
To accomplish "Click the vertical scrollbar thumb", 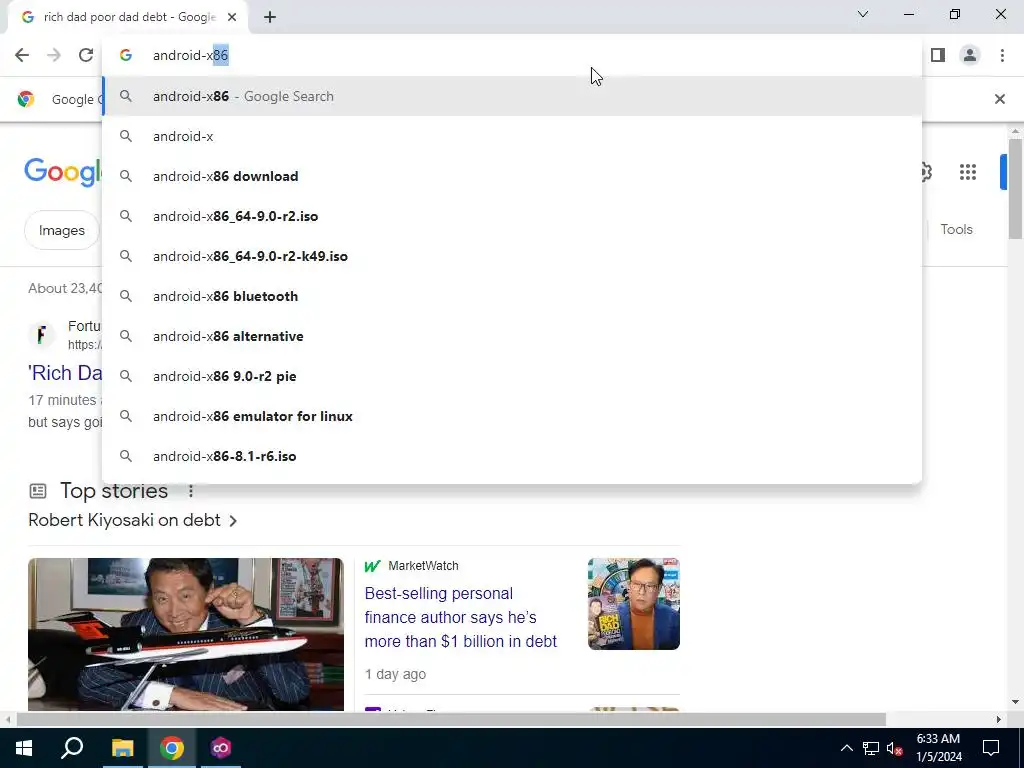I will pyautogui.click(x=1015, y=189).
